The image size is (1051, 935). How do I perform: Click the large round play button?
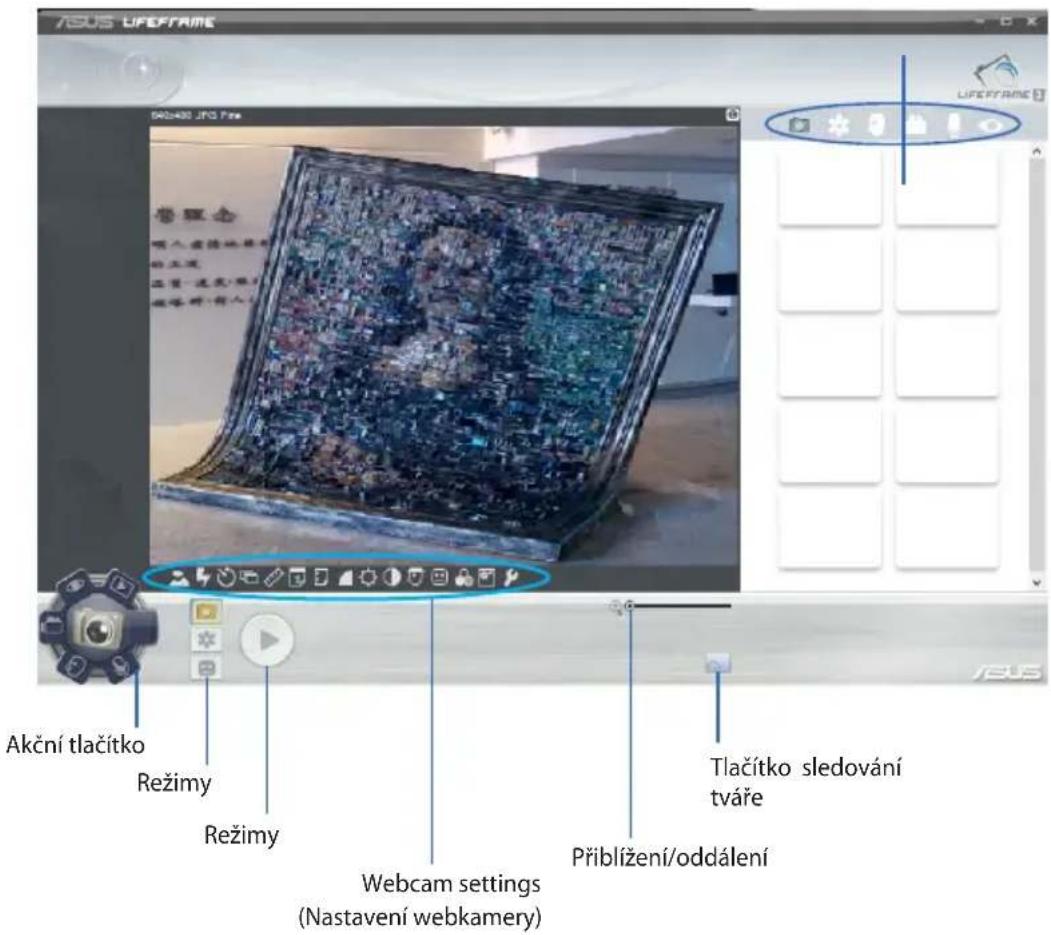point(267,639)
